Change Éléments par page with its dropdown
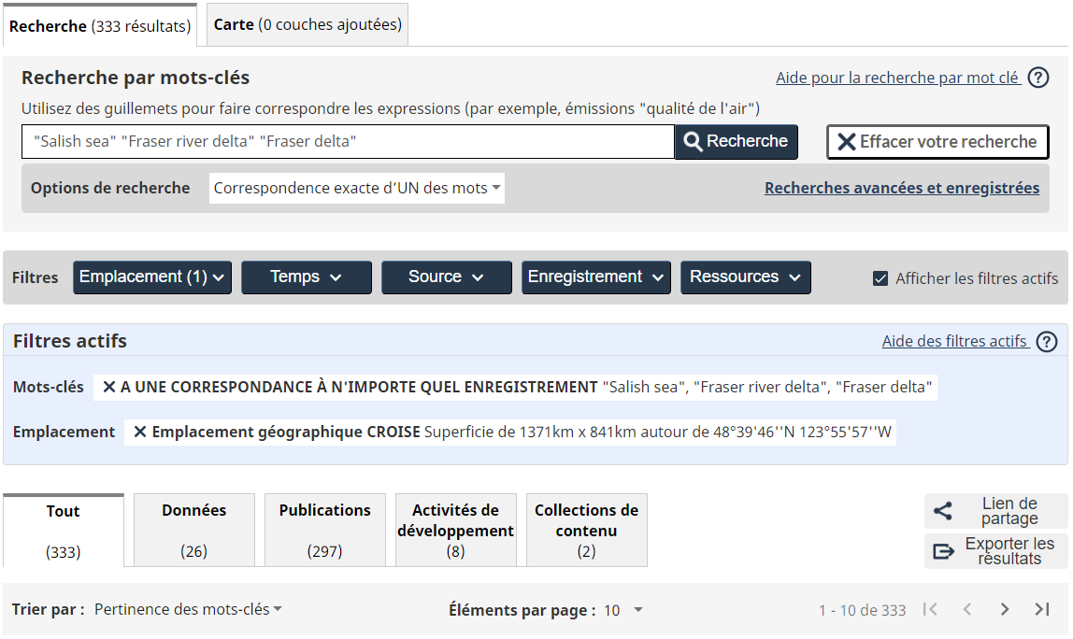1073x639 pixels. 636,608
